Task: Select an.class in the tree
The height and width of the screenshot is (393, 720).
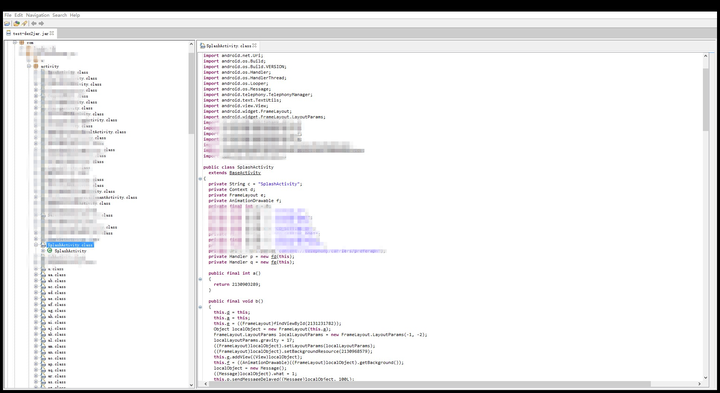Action: pos(56,352)
